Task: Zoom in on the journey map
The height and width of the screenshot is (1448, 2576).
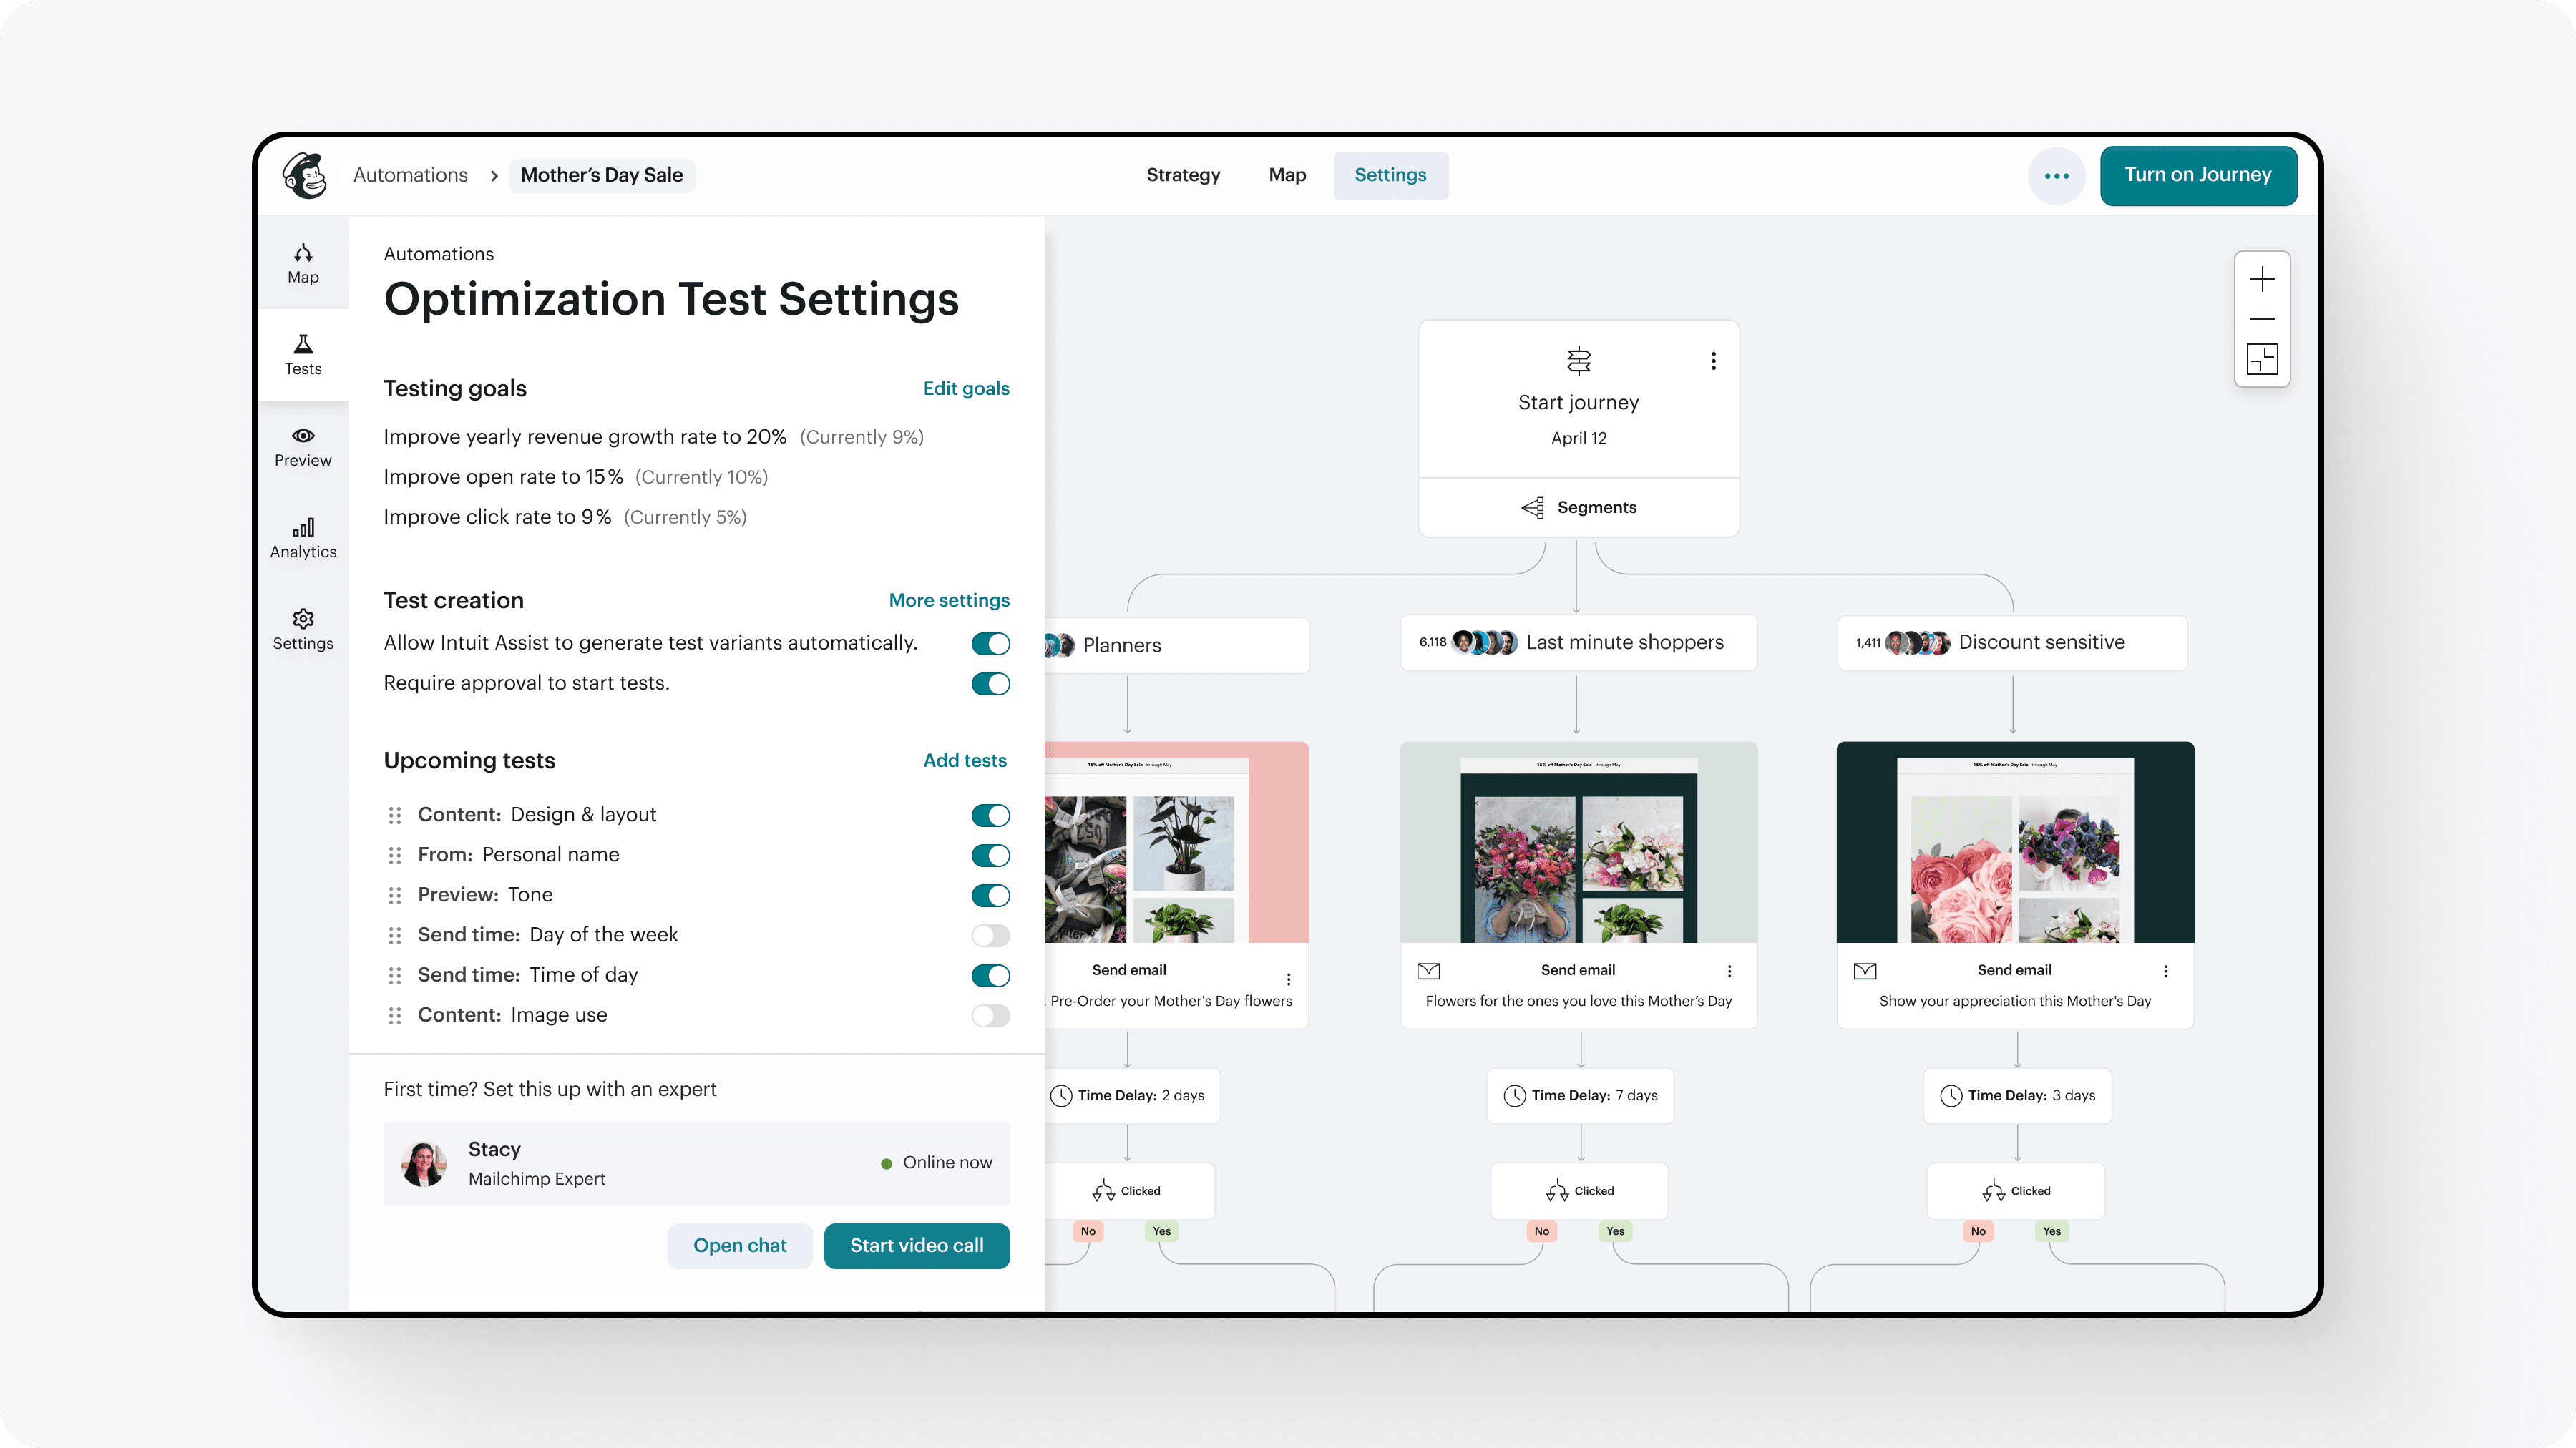Action: [2262, 279]
